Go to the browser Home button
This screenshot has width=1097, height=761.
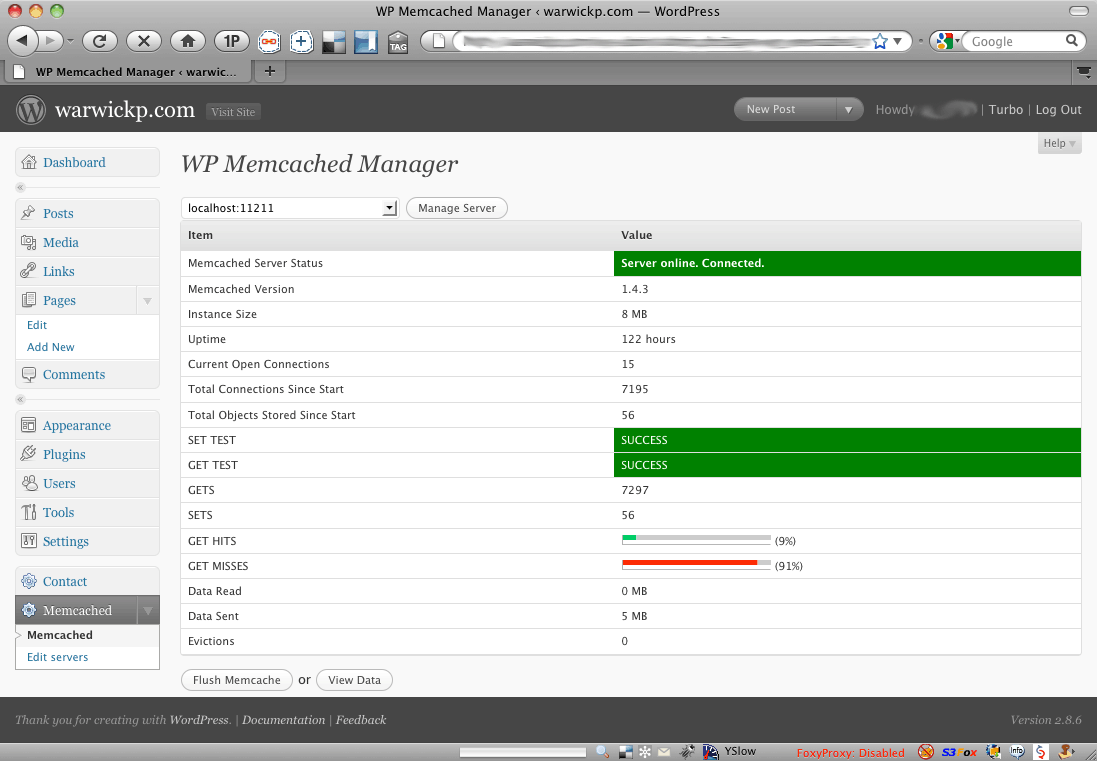point(187,41)
